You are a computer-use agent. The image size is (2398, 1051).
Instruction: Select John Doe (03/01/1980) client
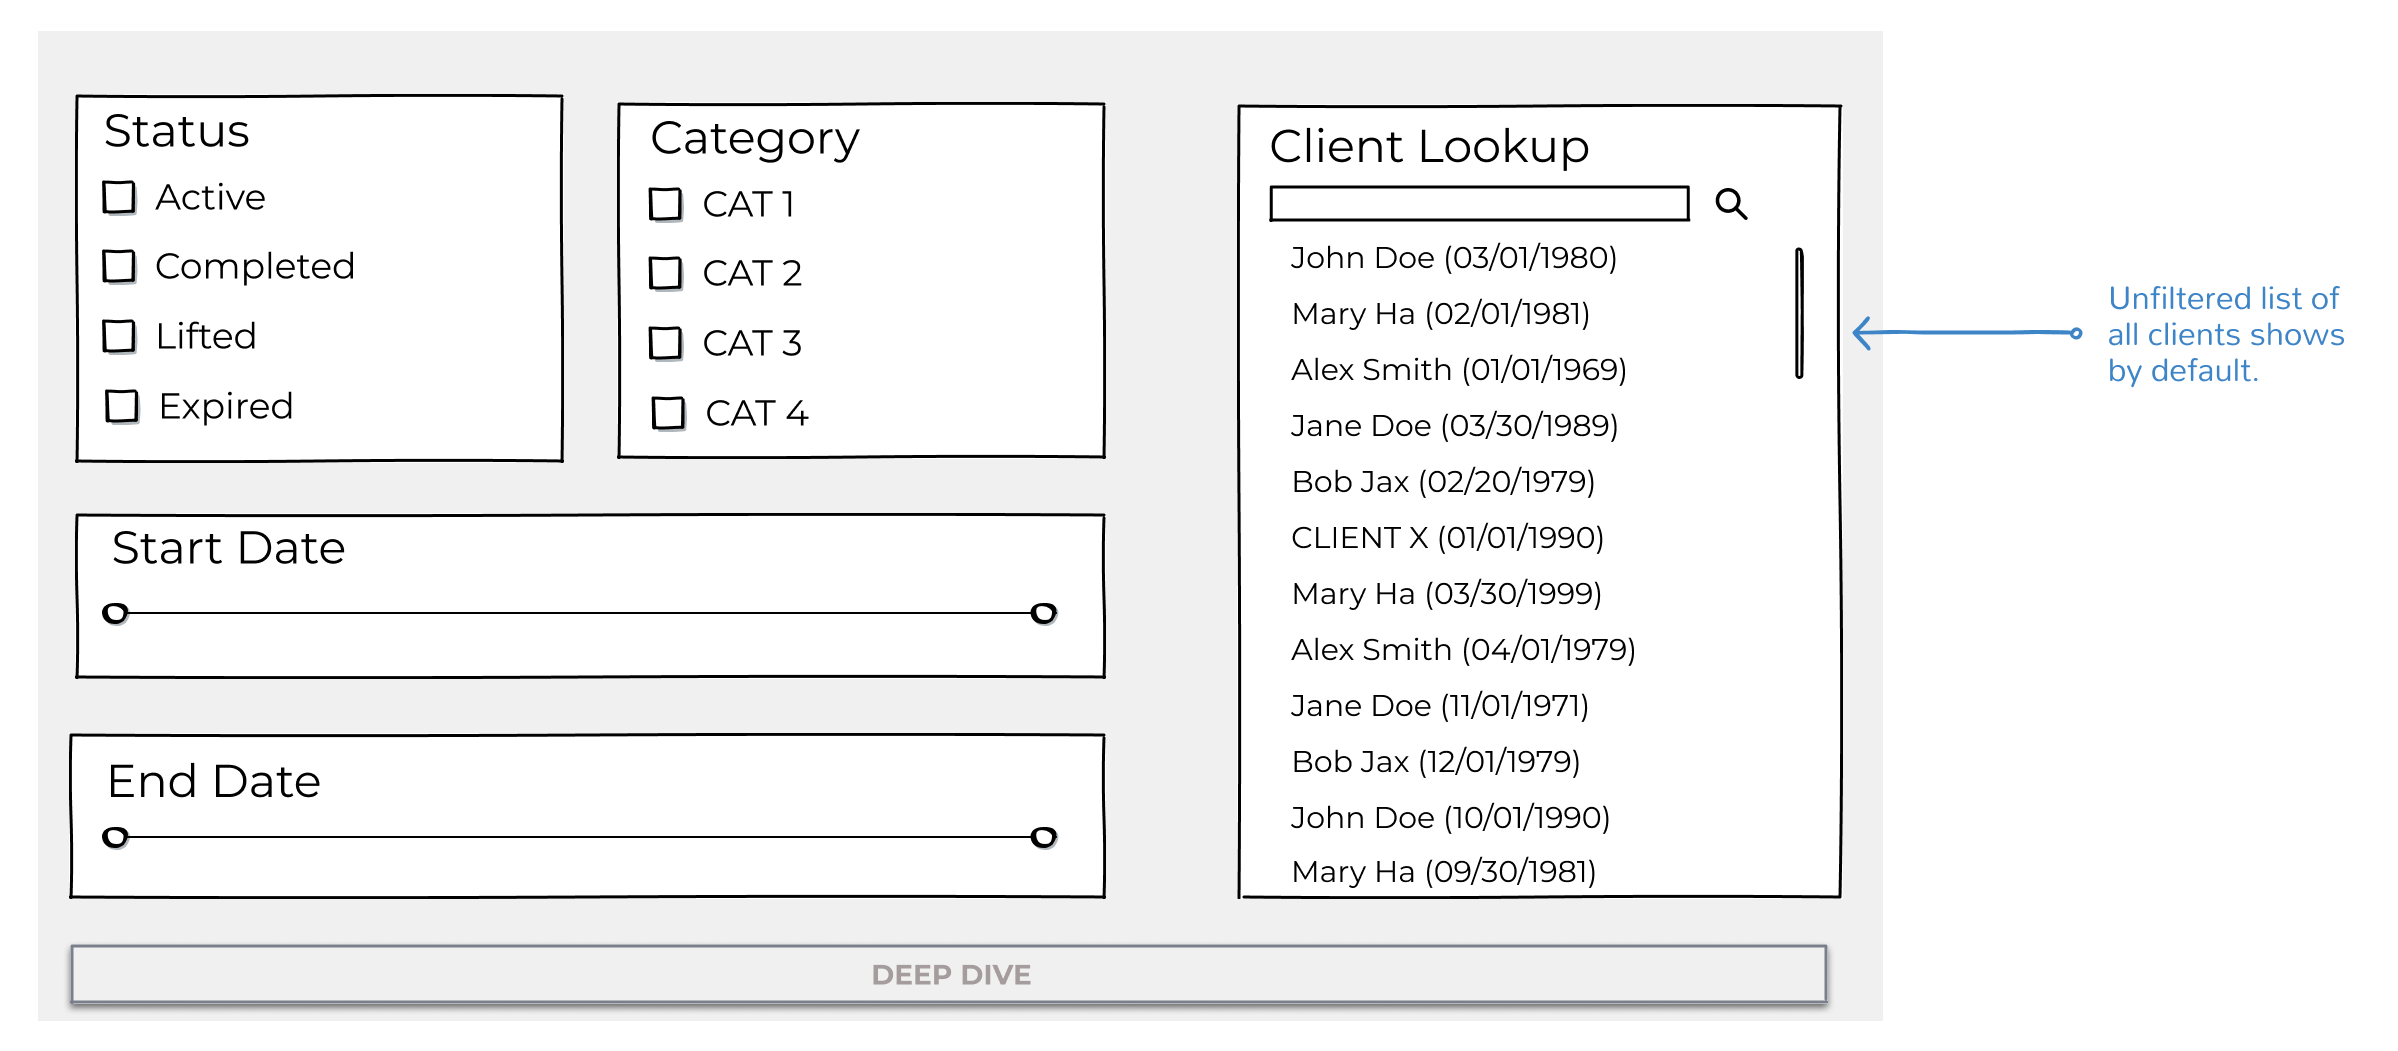(x=1453, y=258)
